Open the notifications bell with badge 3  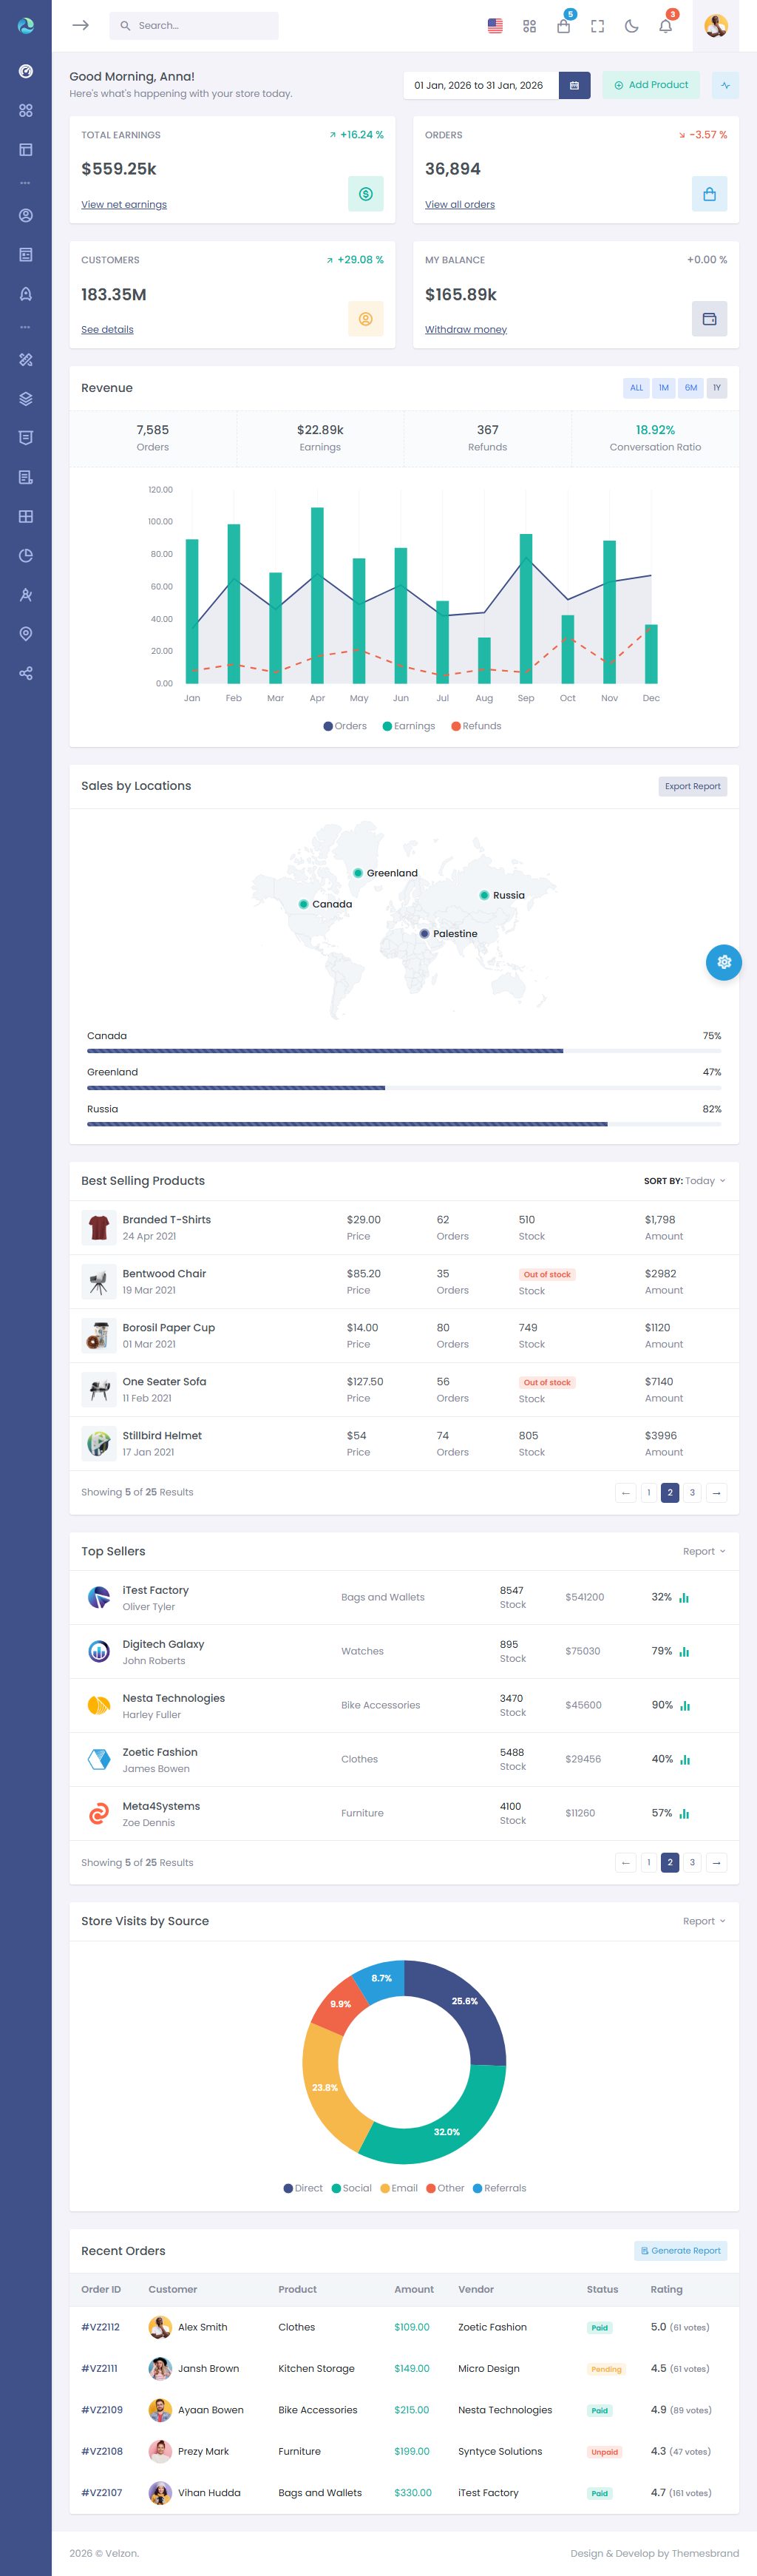coord(666,26)
